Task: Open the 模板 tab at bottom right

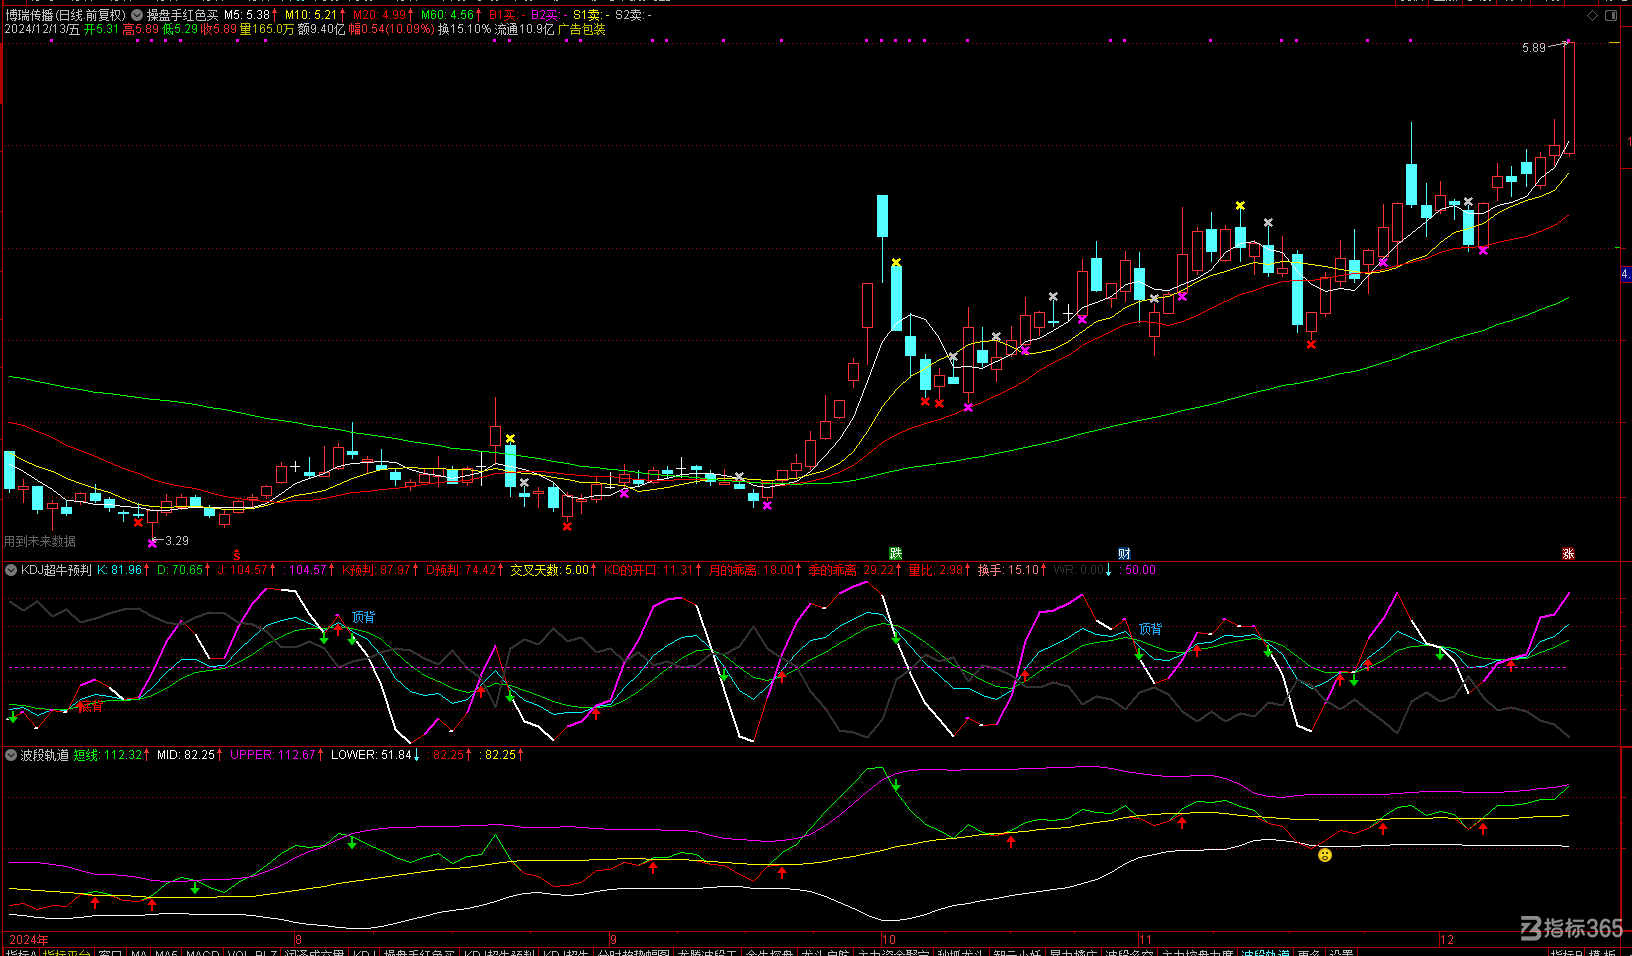Action: click(x=1602, y=952)
